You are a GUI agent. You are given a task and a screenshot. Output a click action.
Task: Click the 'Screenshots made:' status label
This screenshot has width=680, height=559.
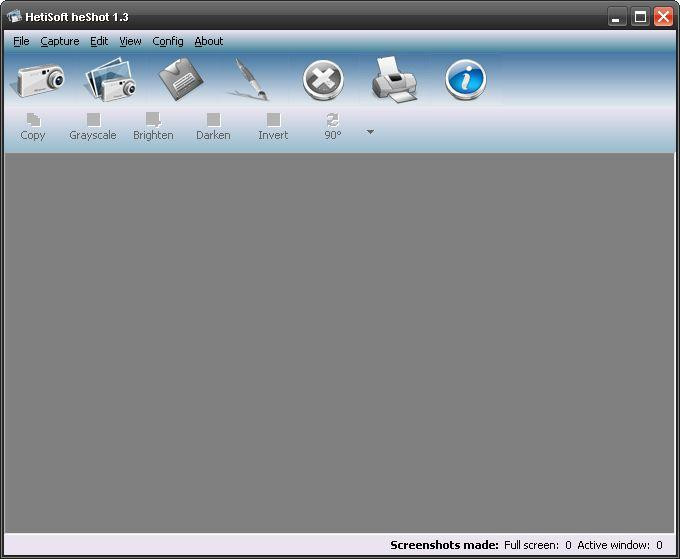coord(444,545)
